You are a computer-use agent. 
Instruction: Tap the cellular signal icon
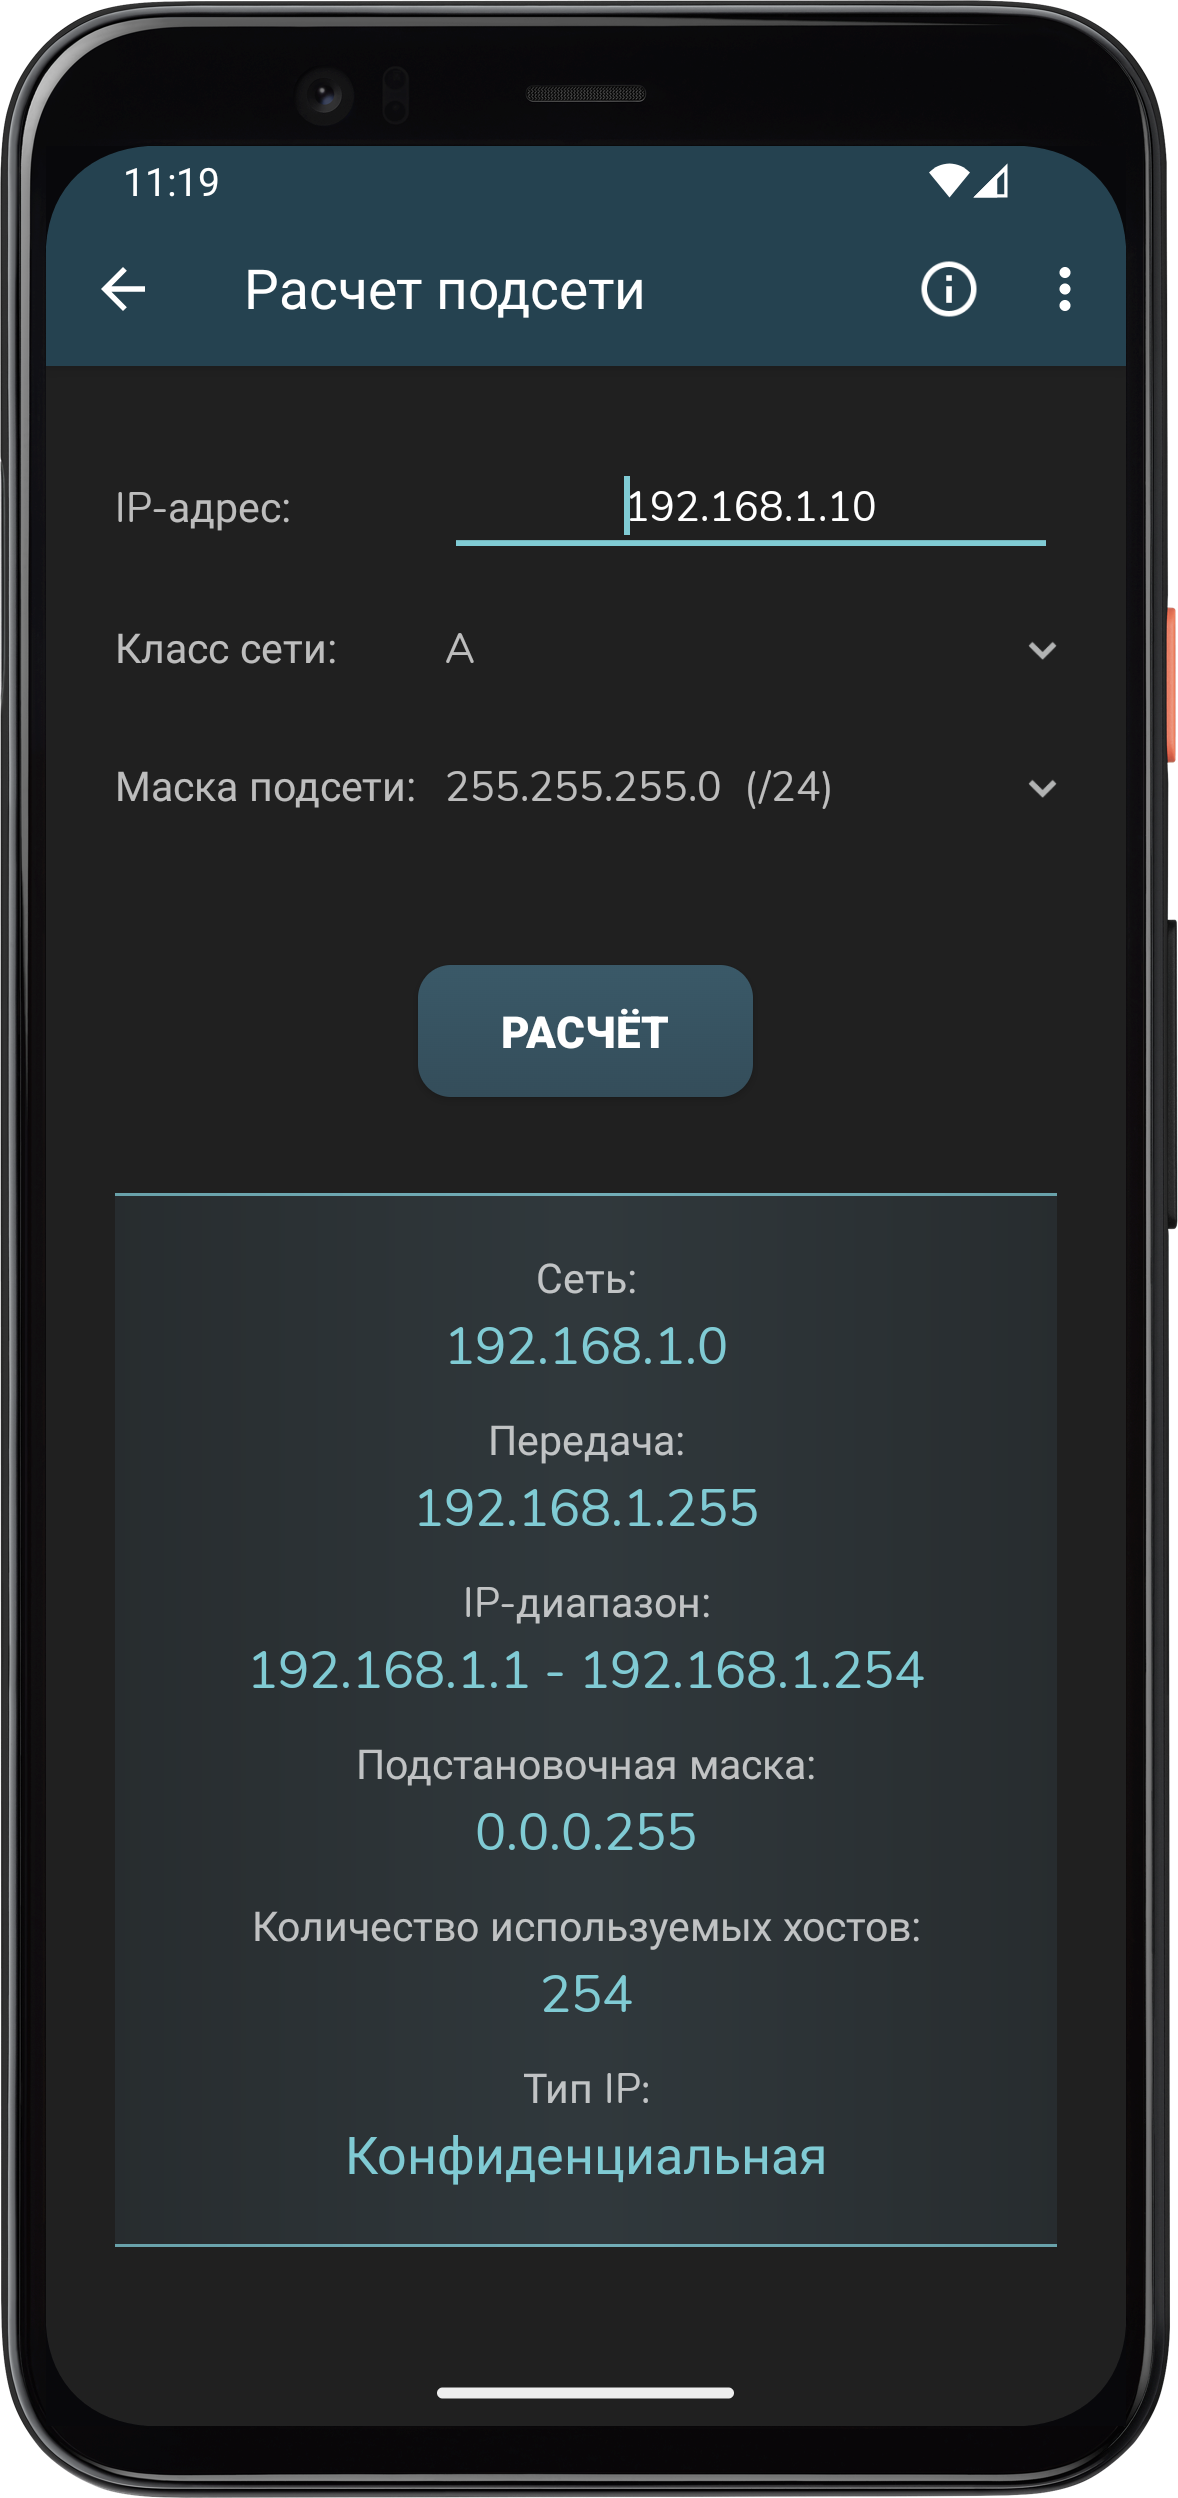pyautogui.click(x=992, y=181)
